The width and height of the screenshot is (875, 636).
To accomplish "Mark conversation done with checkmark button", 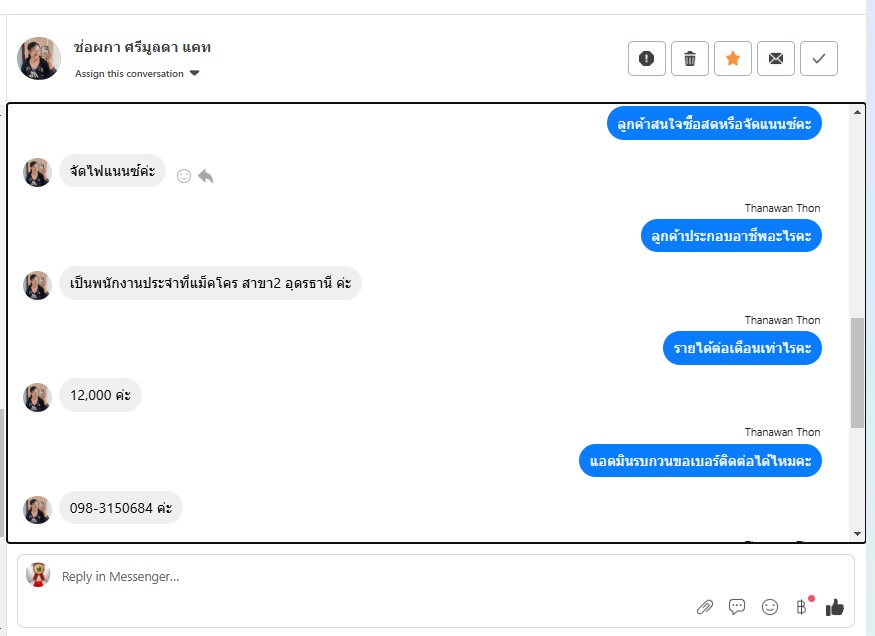I will 819,59.
